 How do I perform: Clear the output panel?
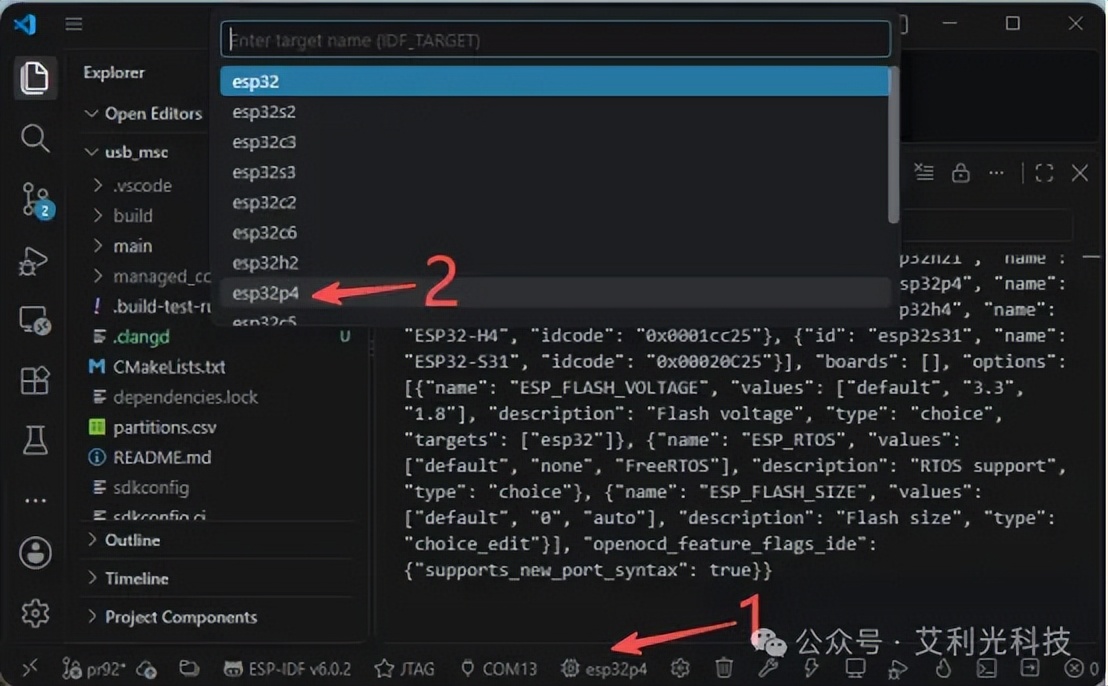click(x=924, y=172)
